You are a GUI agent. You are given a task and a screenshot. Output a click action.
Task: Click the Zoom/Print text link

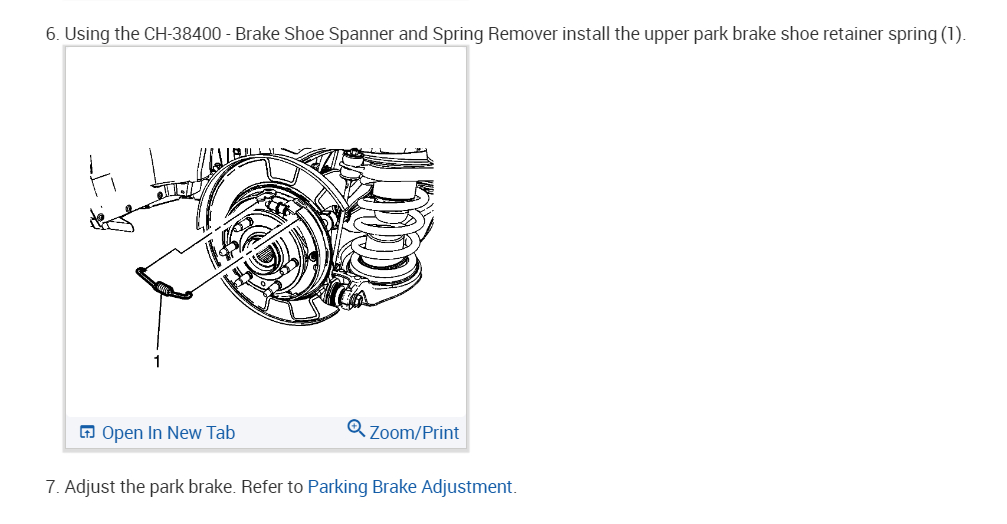414,433
